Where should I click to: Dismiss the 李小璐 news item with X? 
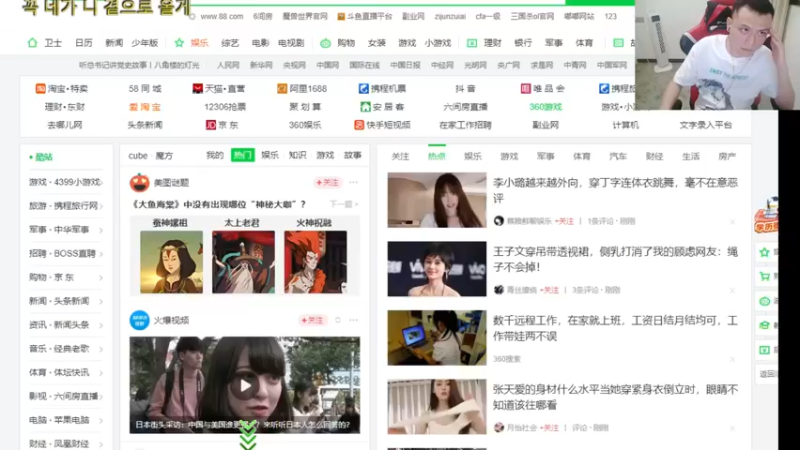point(733,221)
